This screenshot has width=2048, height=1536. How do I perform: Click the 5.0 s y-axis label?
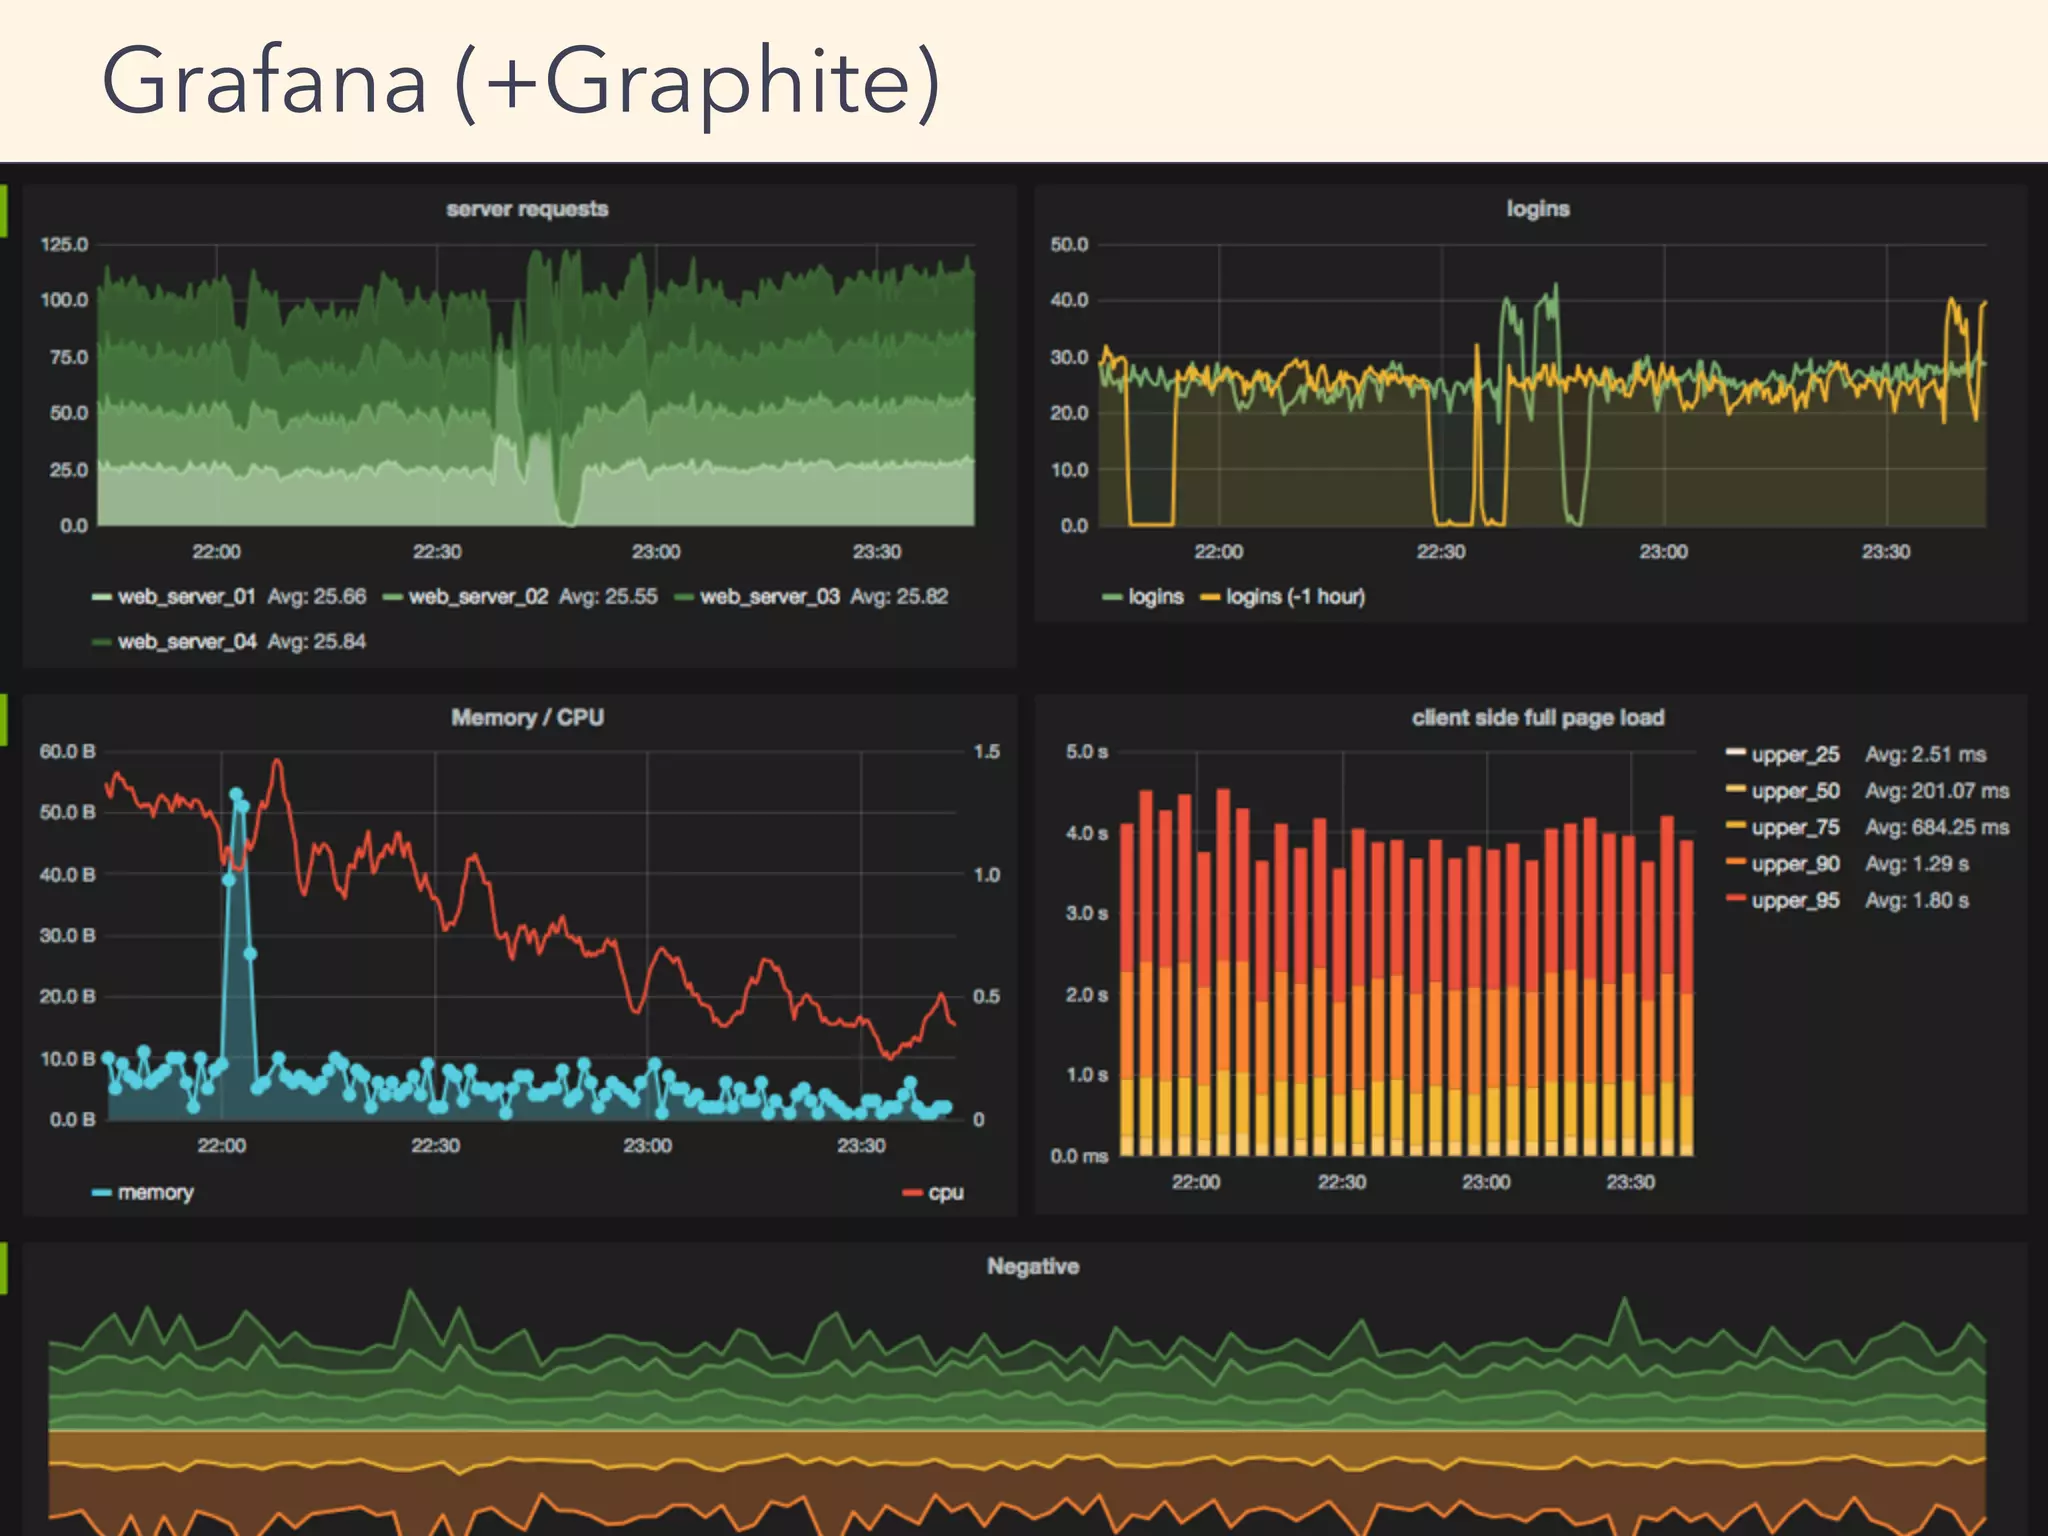[1087, 751]
